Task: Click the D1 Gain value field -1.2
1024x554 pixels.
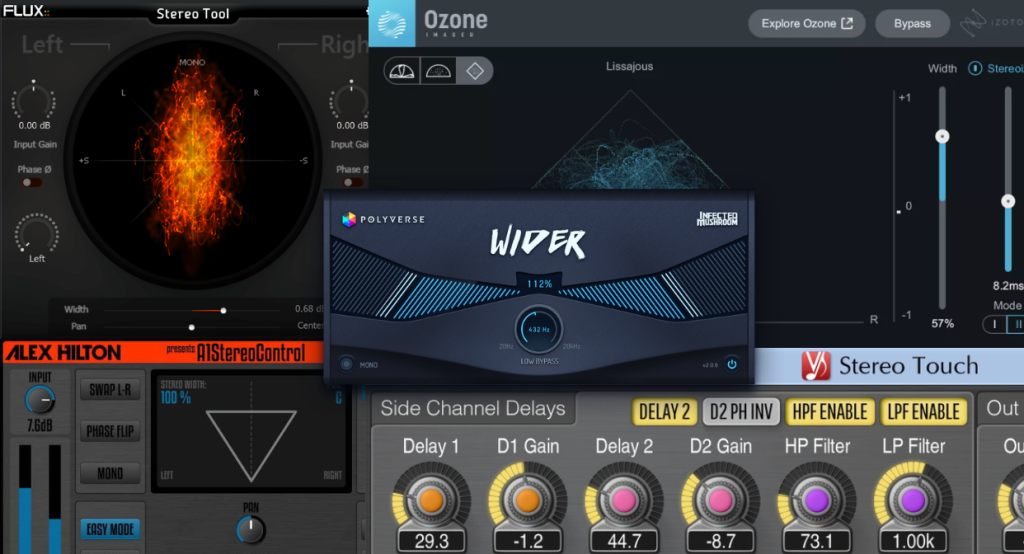Action: pyautogui.click(x=527, y=541)
